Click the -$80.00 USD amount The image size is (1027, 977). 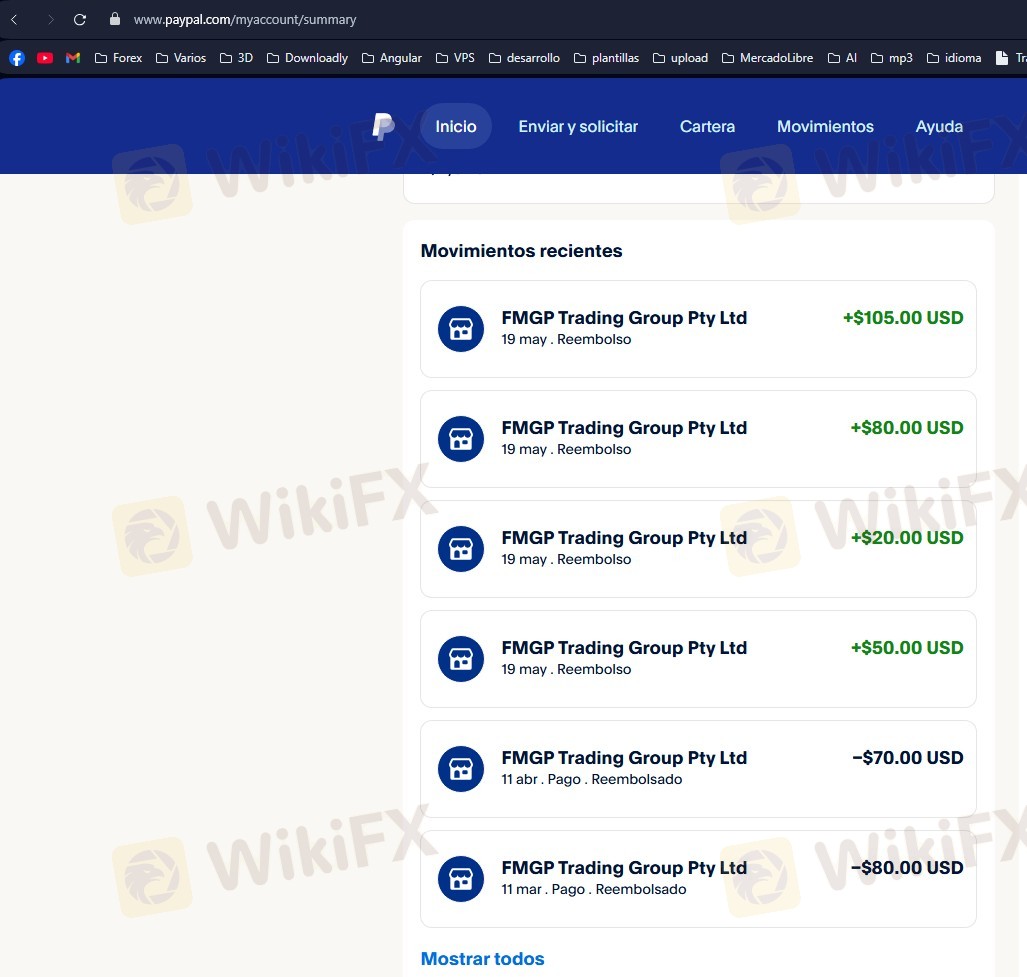point(907,868)
